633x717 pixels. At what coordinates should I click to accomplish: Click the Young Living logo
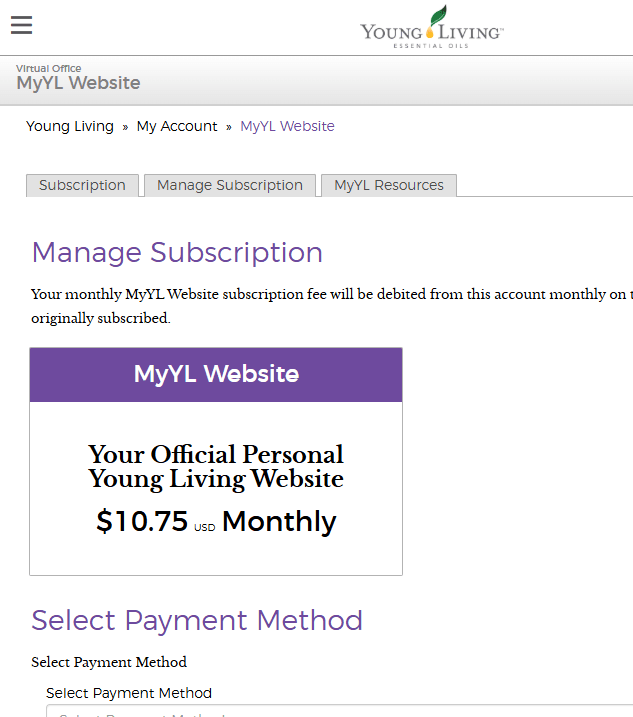click(x=432, y=27)
